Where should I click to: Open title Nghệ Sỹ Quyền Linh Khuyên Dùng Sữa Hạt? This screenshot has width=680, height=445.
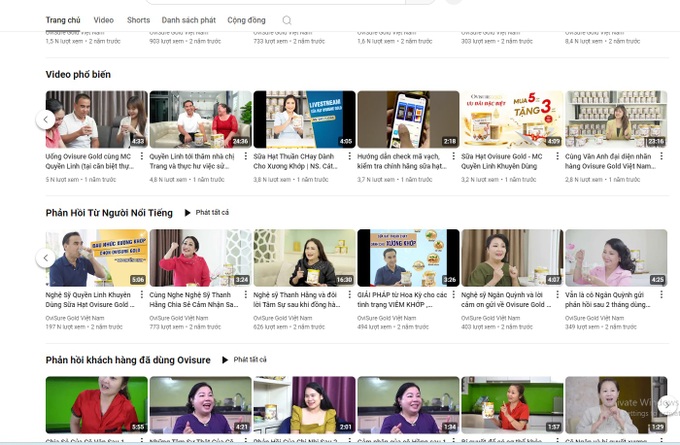tap(90, 300)
